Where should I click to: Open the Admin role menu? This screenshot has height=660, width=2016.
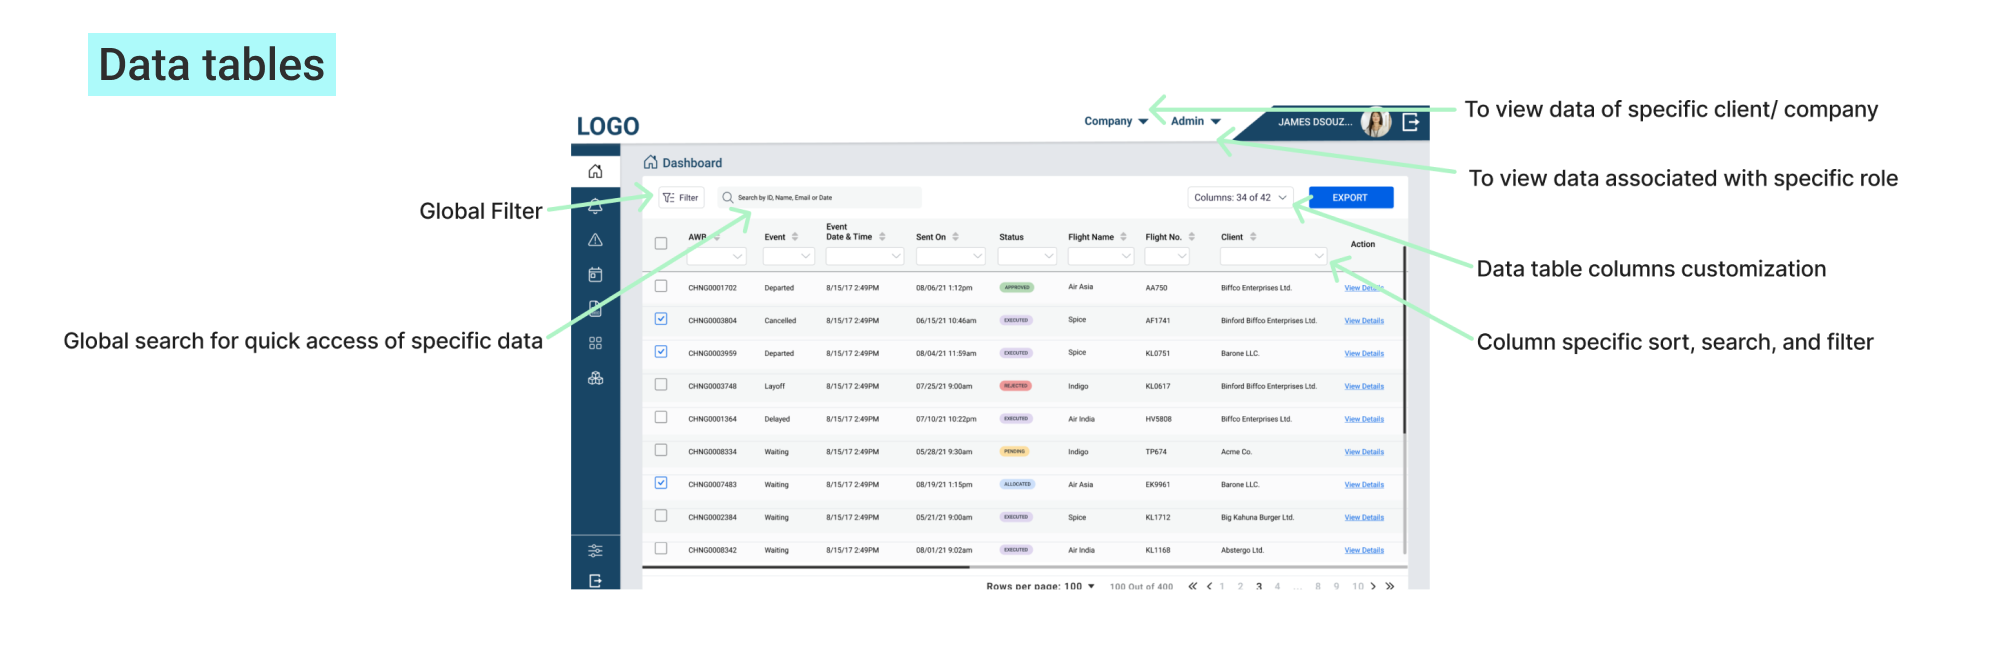[x=1195, y=121]
